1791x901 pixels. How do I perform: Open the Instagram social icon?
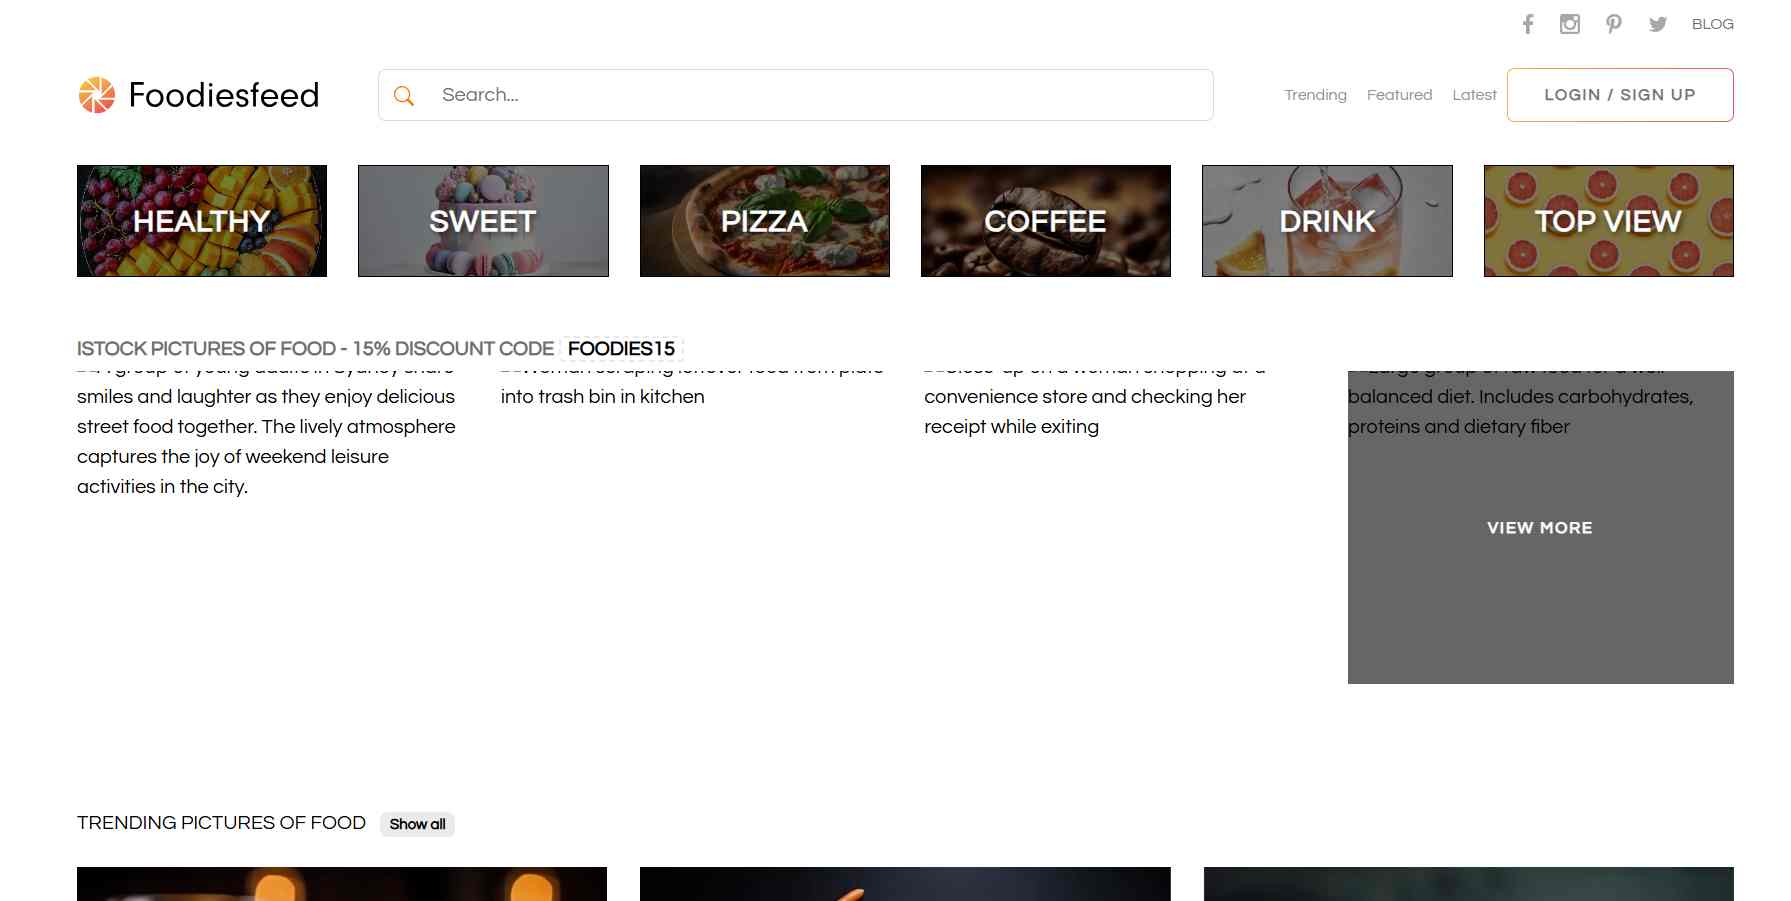pyautogui.click(x=1570, y=24)
